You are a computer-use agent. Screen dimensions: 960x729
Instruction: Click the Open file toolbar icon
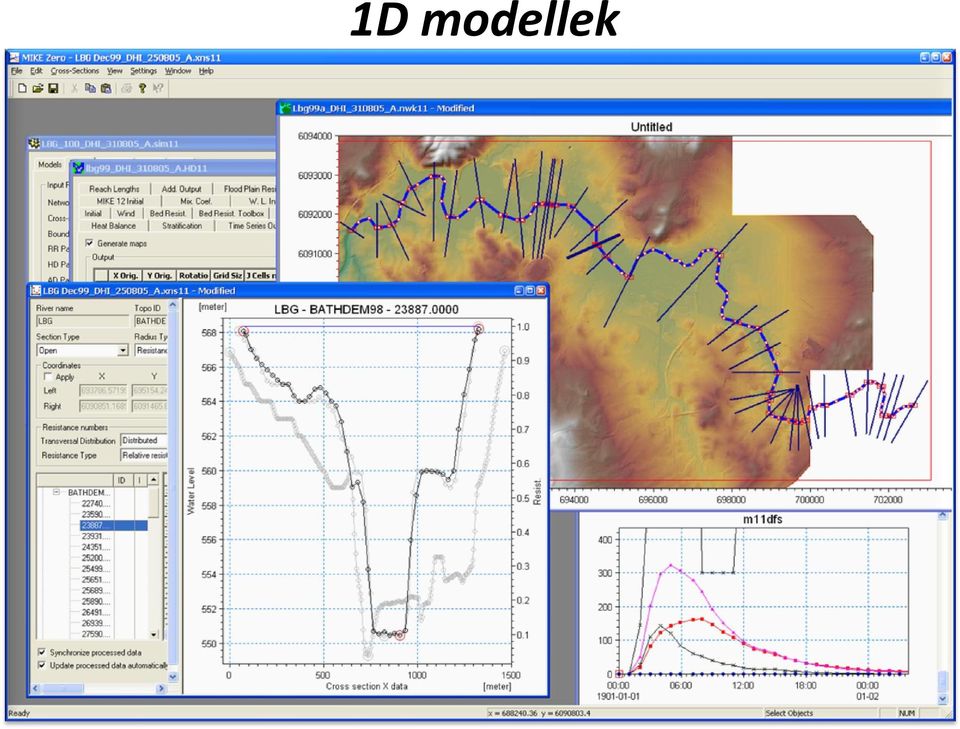click(x=37, y=88)
